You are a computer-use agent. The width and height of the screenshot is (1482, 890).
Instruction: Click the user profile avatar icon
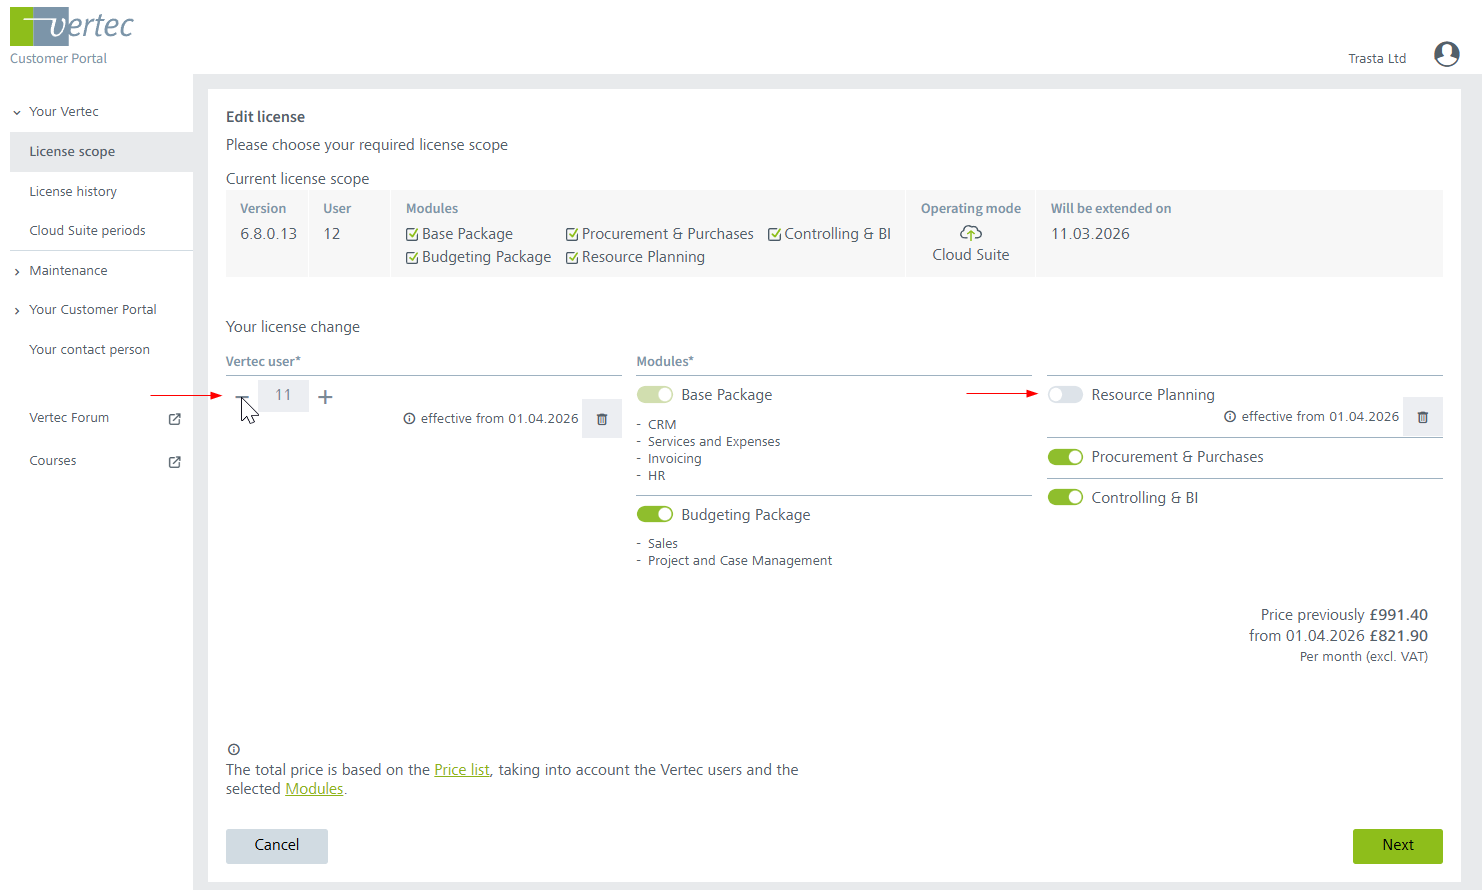click(1446, 54)
